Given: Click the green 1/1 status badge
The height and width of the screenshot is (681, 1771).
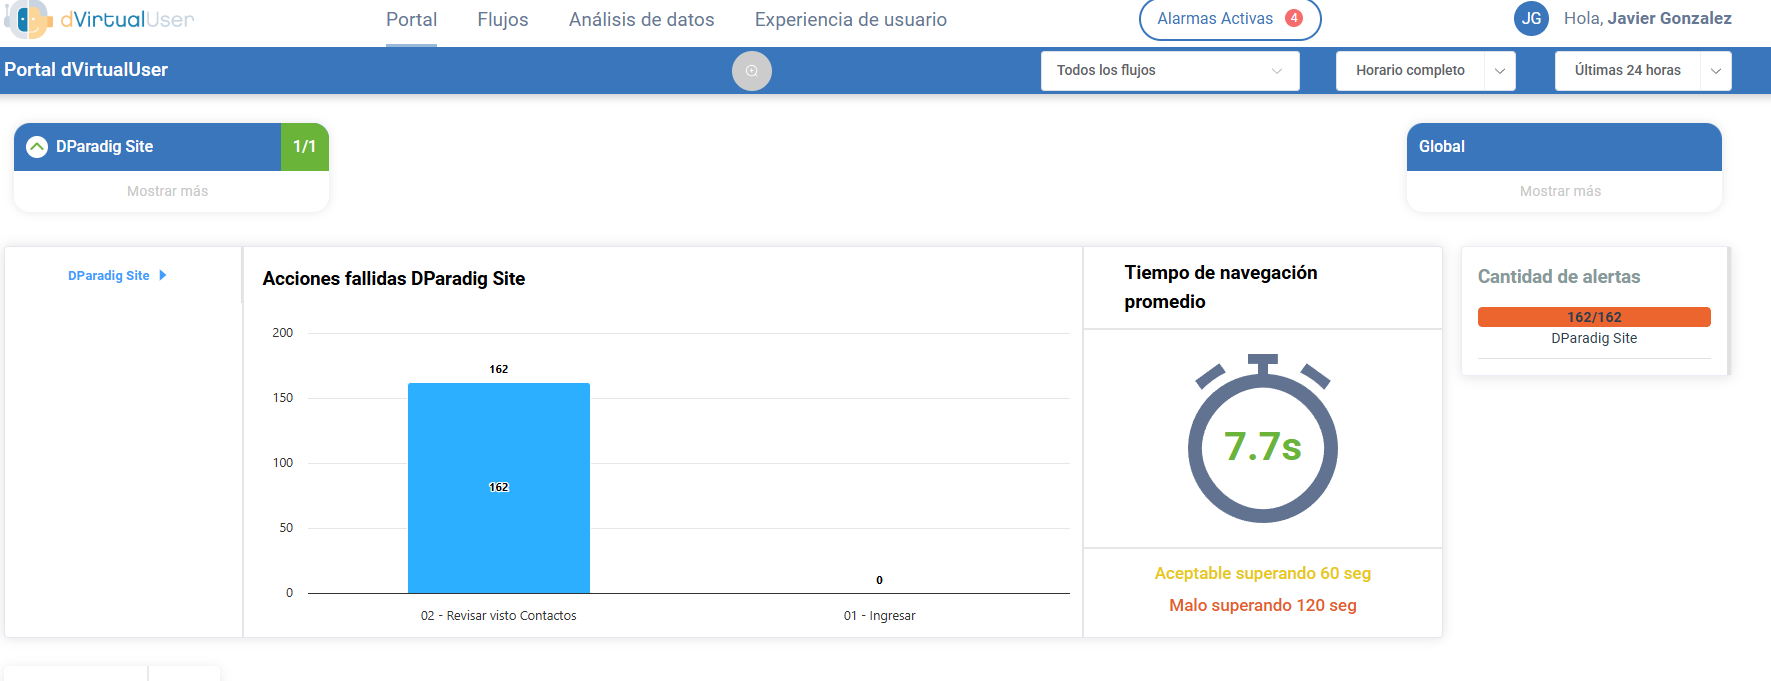Looking at the screenshot, I should pyautogui.click(x=305, y=147).
